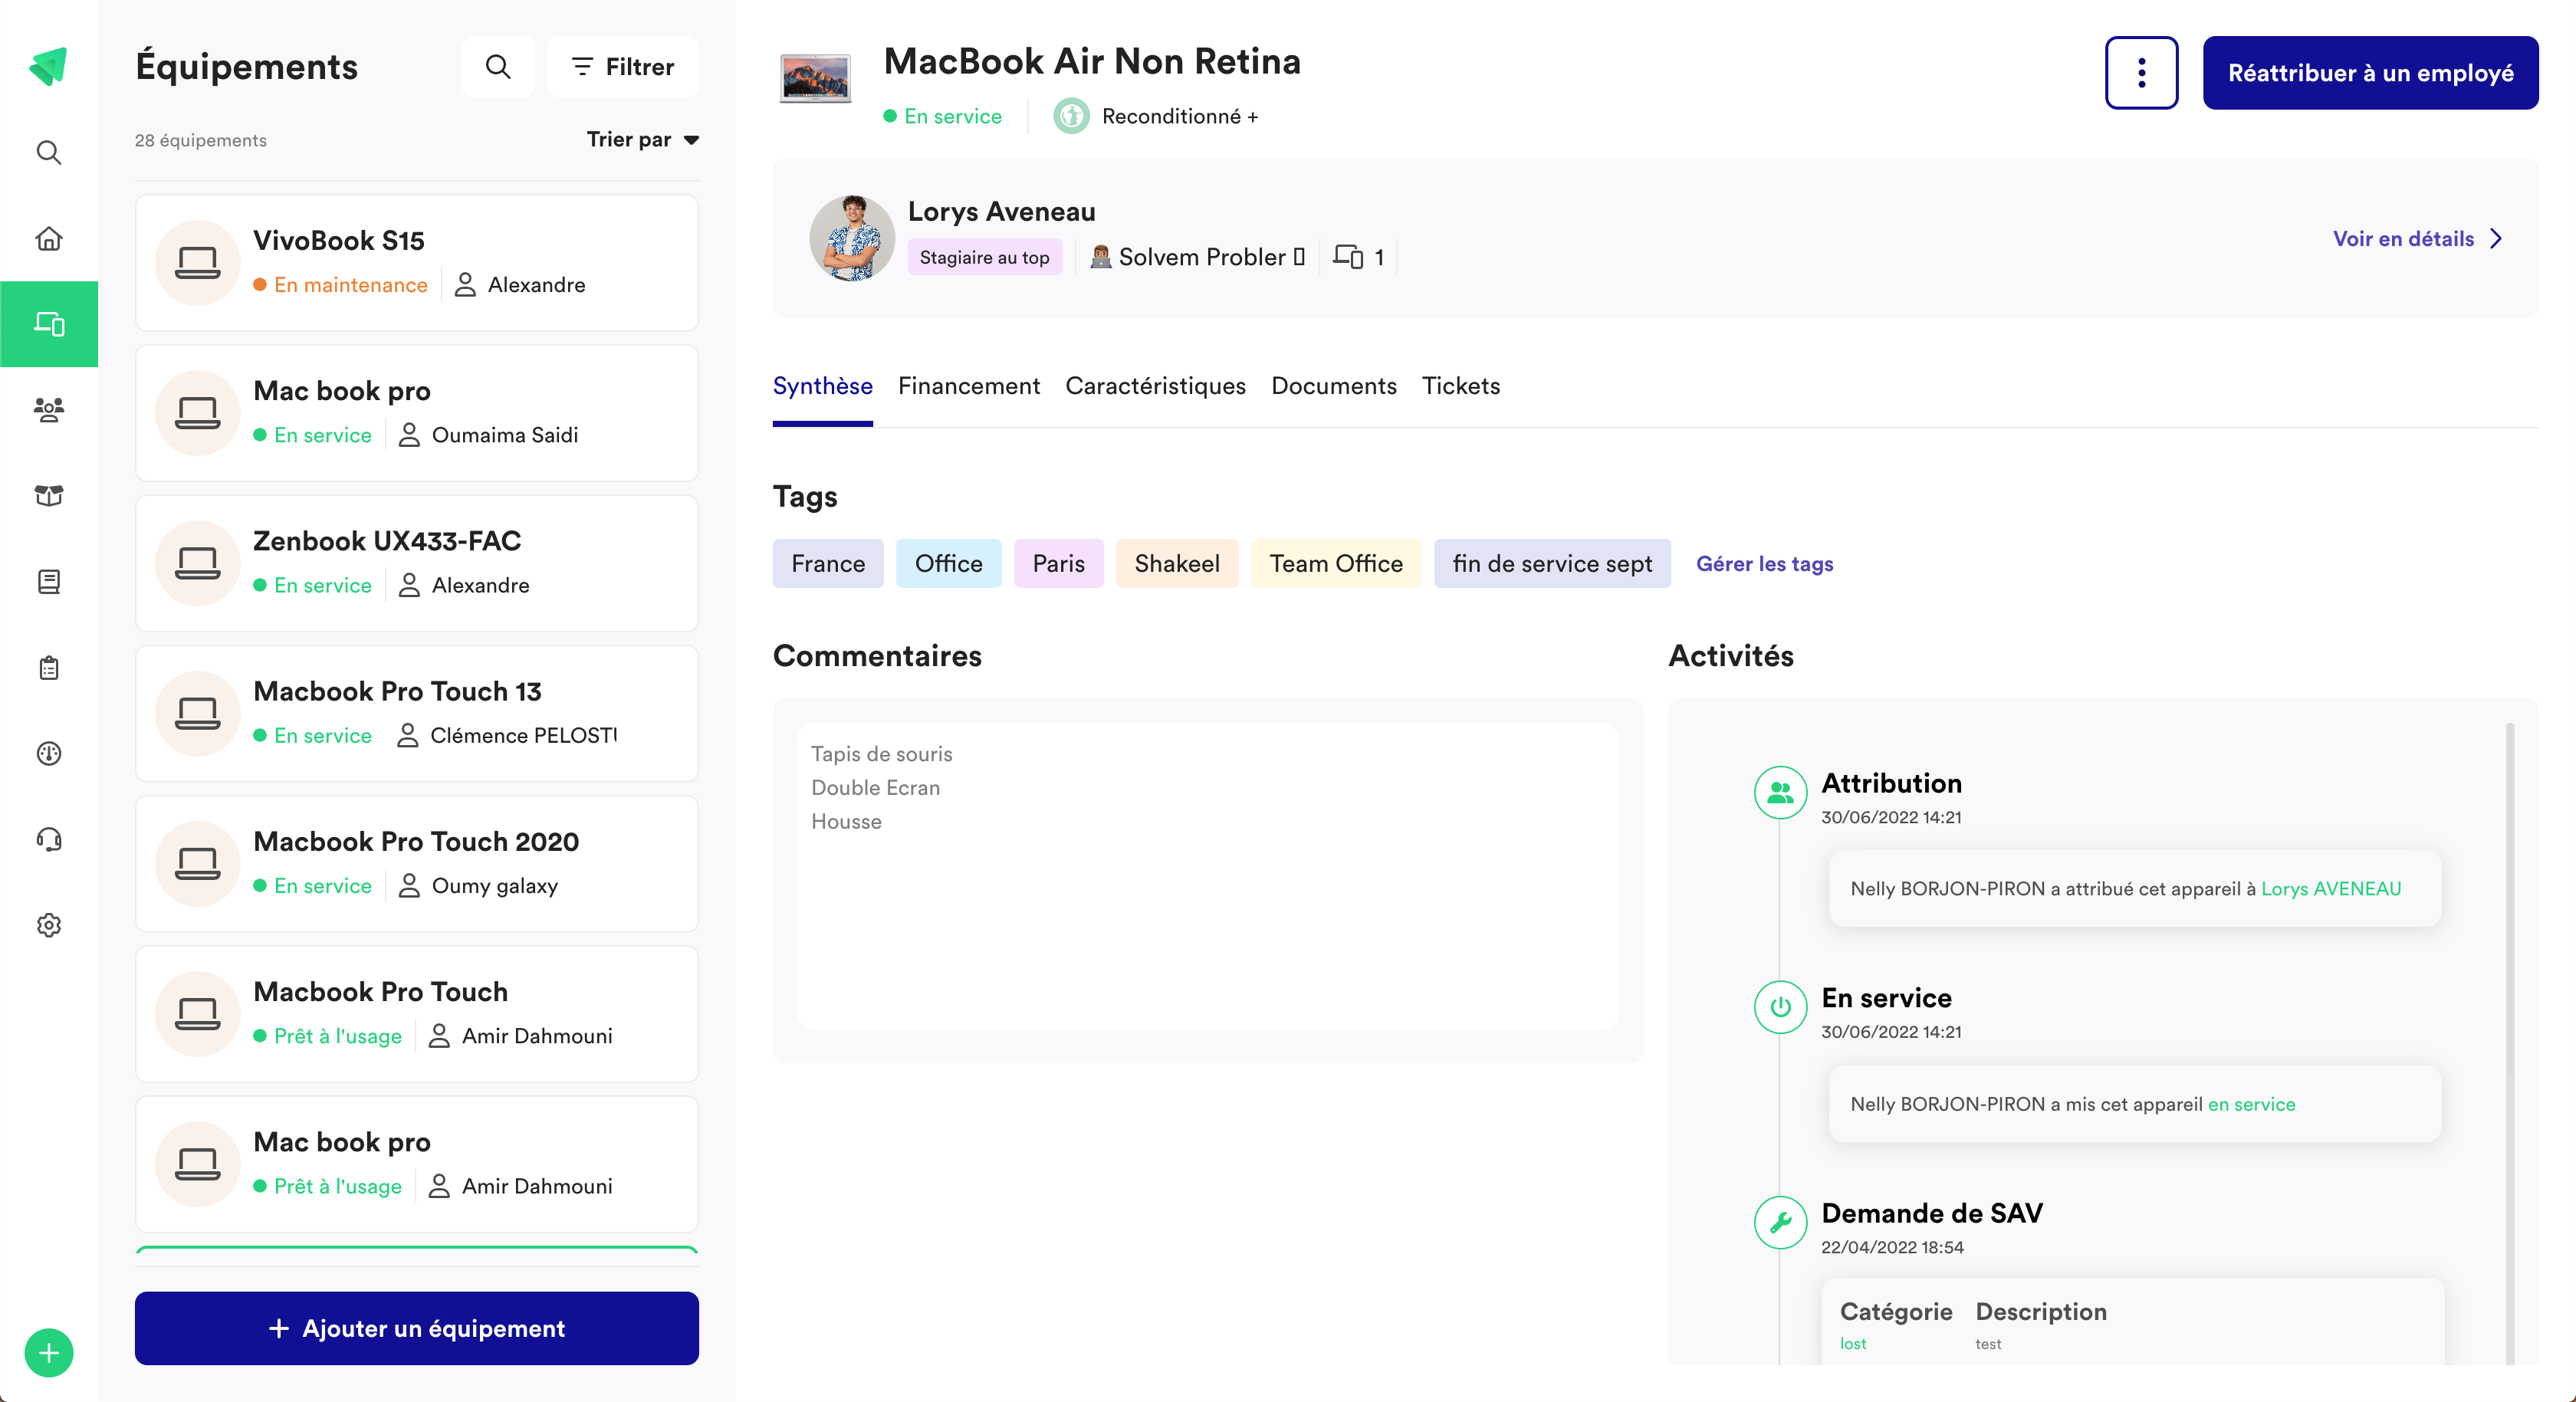The image size is (2576, 1402).
Task: Click the Activités panel scrollbar
Action: click(x=2510, y=899)
